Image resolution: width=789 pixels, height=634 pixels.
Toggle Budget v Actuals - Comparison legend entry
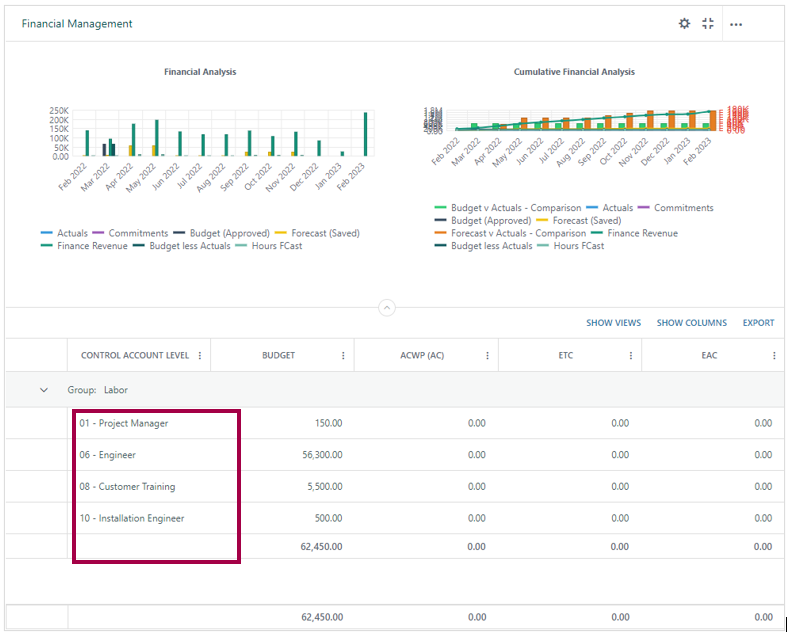tap(508, 208)
